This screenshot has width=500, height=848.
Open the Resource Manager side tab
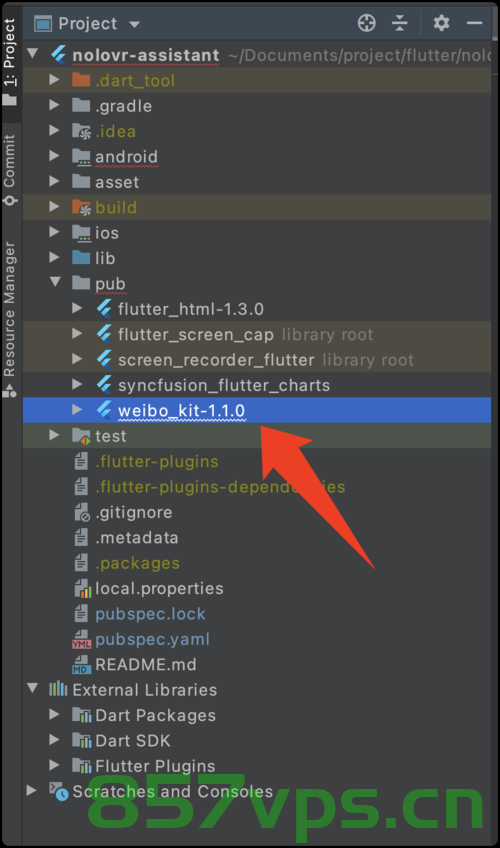pyautogui.click(x=10, y=319)
